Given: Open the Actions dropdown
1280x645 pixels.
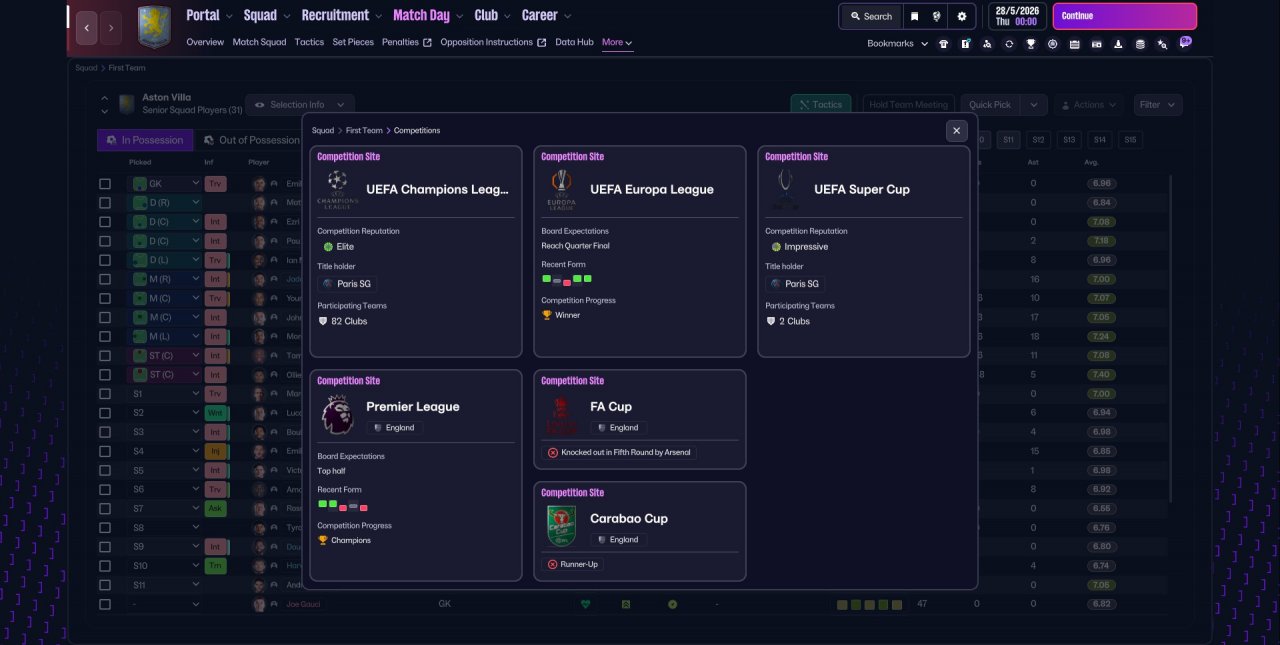Looking at the screenshot, I should pyautogui.click(x=1089, y=105).
